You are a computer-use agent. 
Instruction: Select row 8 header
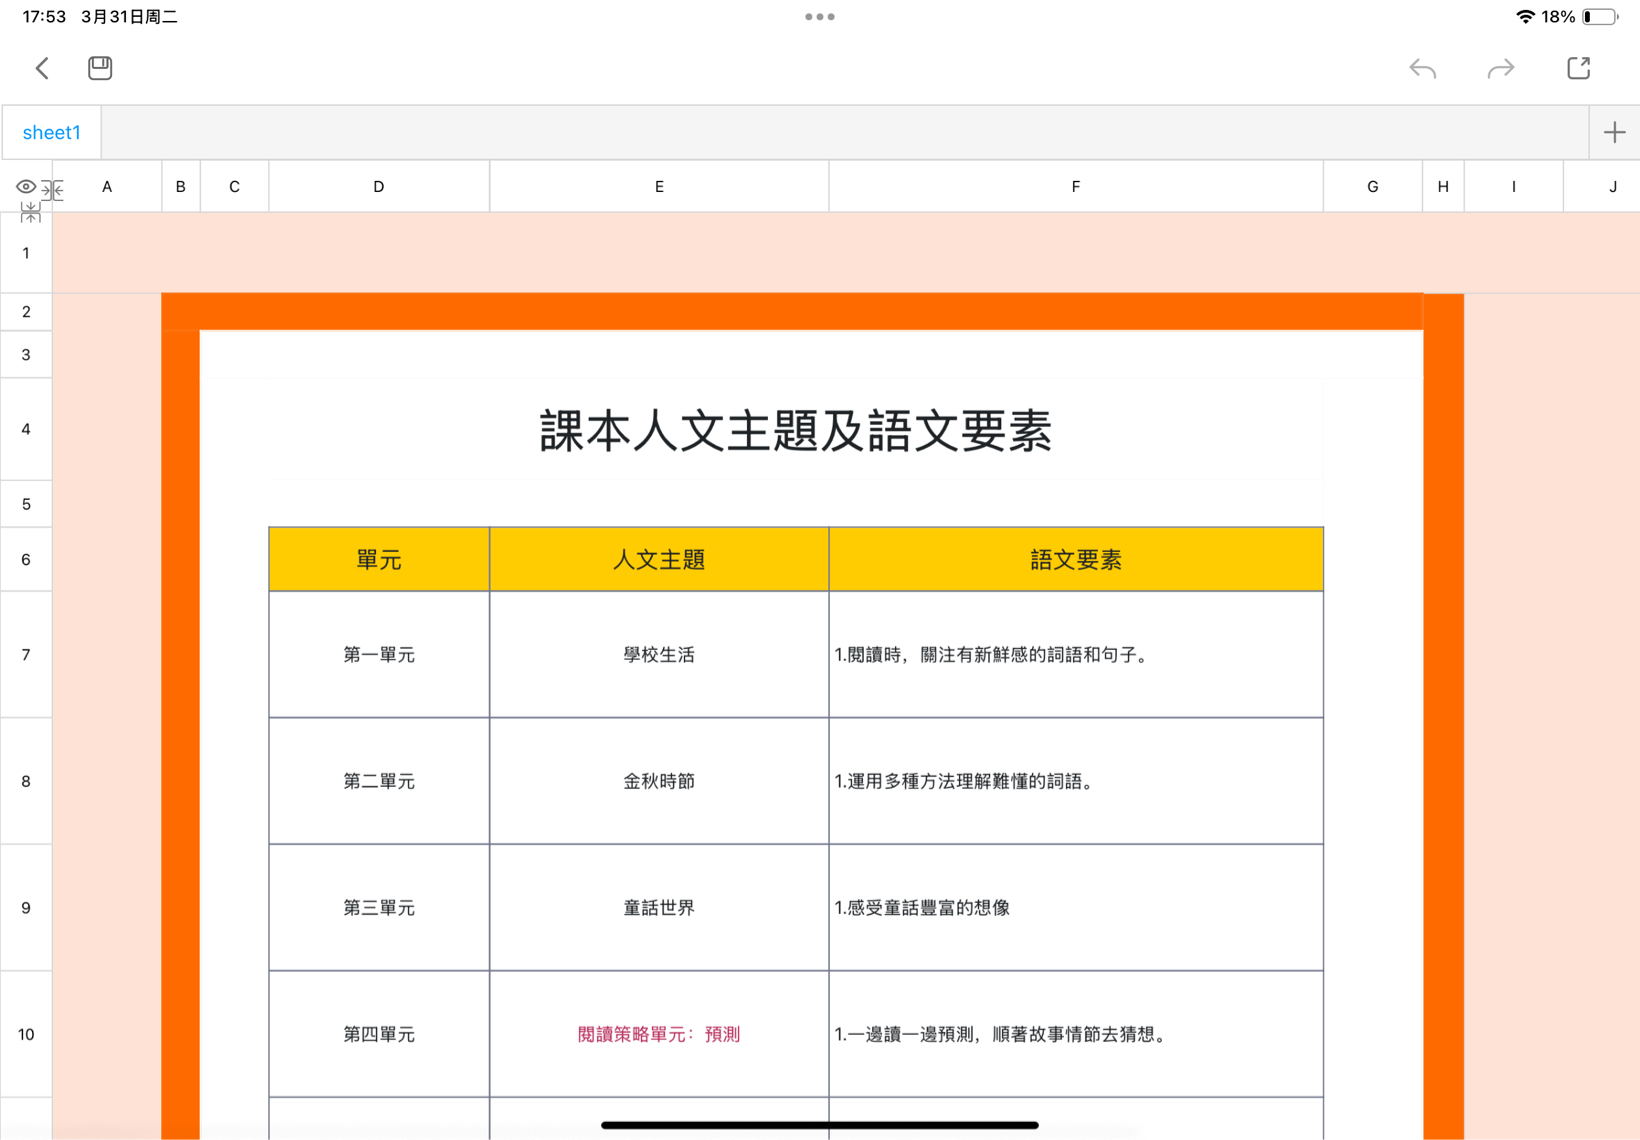click(x=26, y=781)
